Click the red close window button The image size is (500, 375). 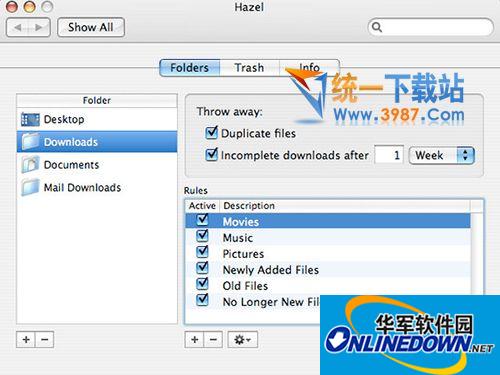[x=12, y=7]
